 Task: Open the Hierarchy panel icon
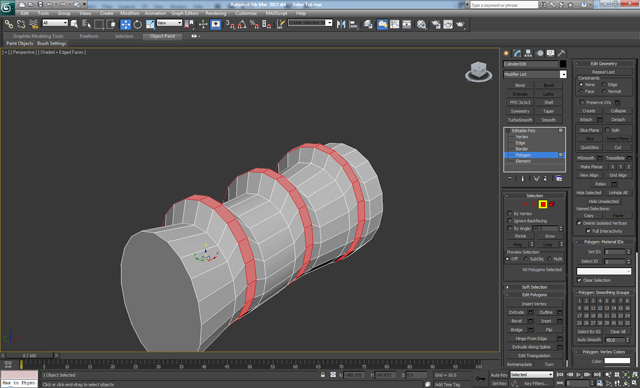click(x=529, y=53)
